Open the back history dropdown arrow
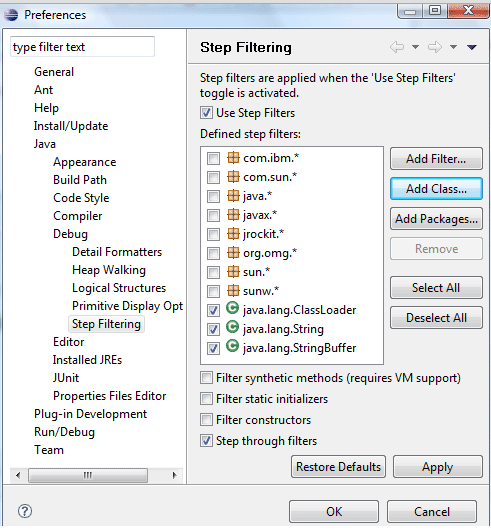This screenshot has width=491, height=531. (415, 47)
